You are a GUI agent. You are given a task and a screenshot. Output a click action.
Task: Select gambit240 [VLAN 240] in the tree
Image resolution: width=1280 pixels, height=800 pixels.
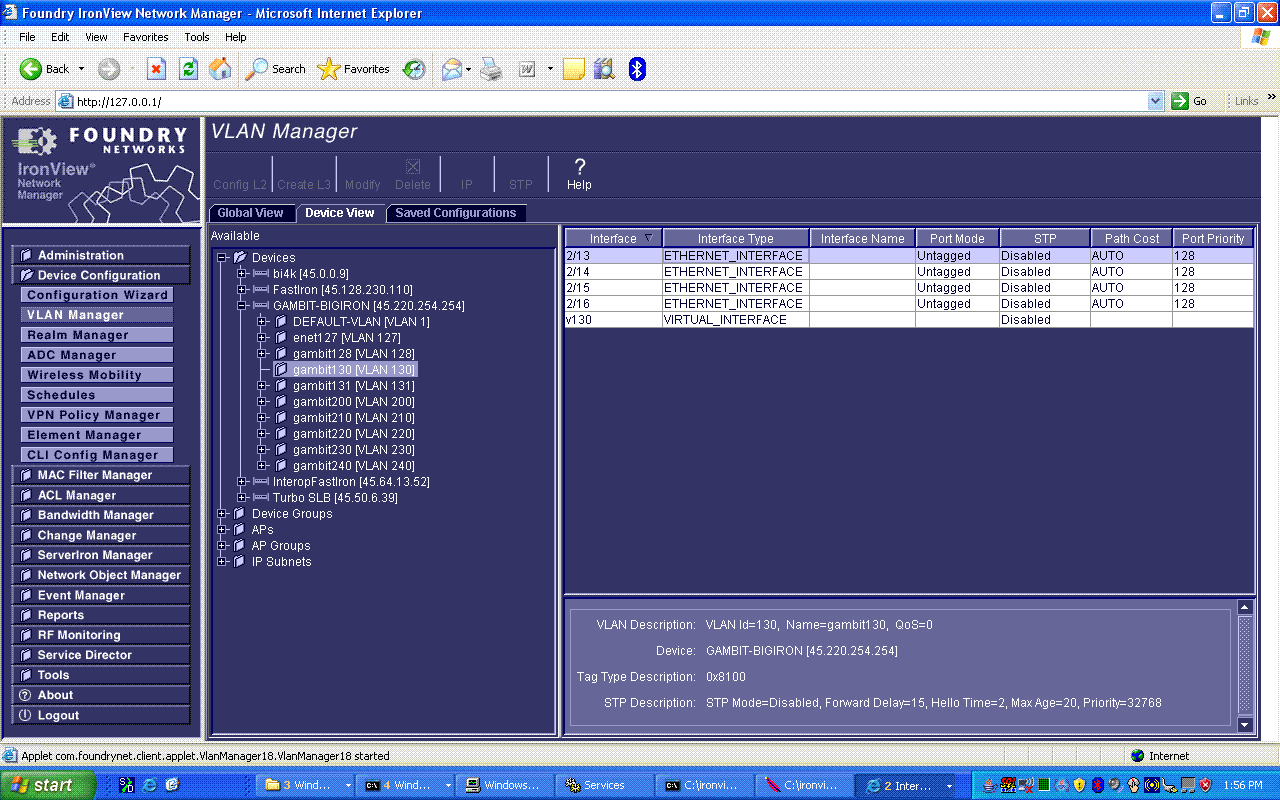click(x=354, y=466)
